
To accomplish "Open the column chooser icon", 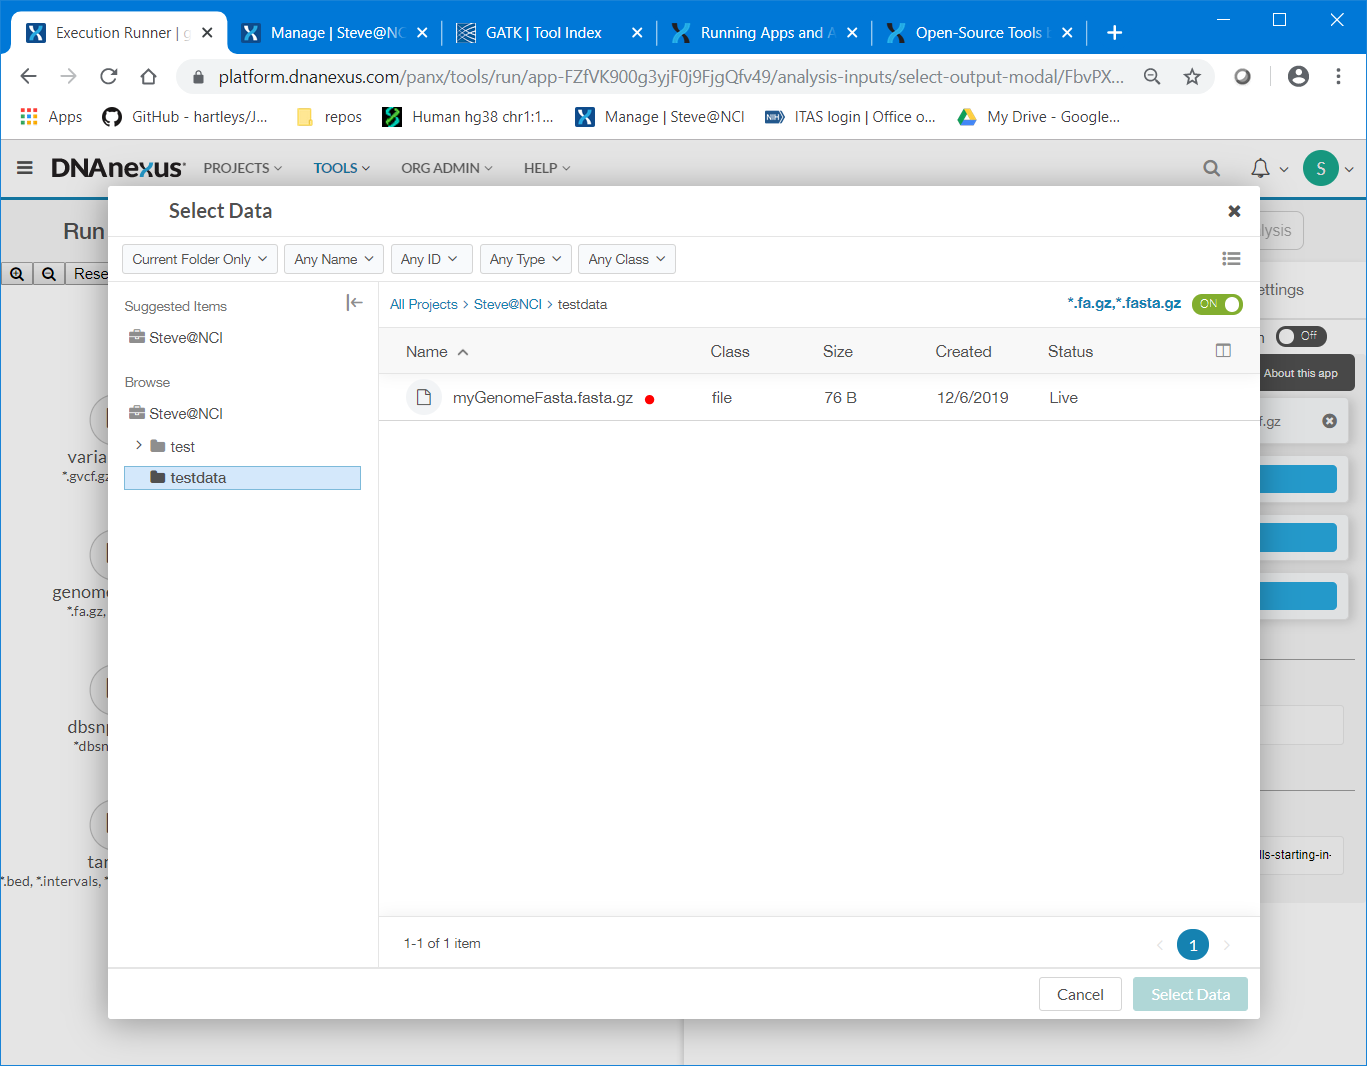I will [x=1222, y=351].
